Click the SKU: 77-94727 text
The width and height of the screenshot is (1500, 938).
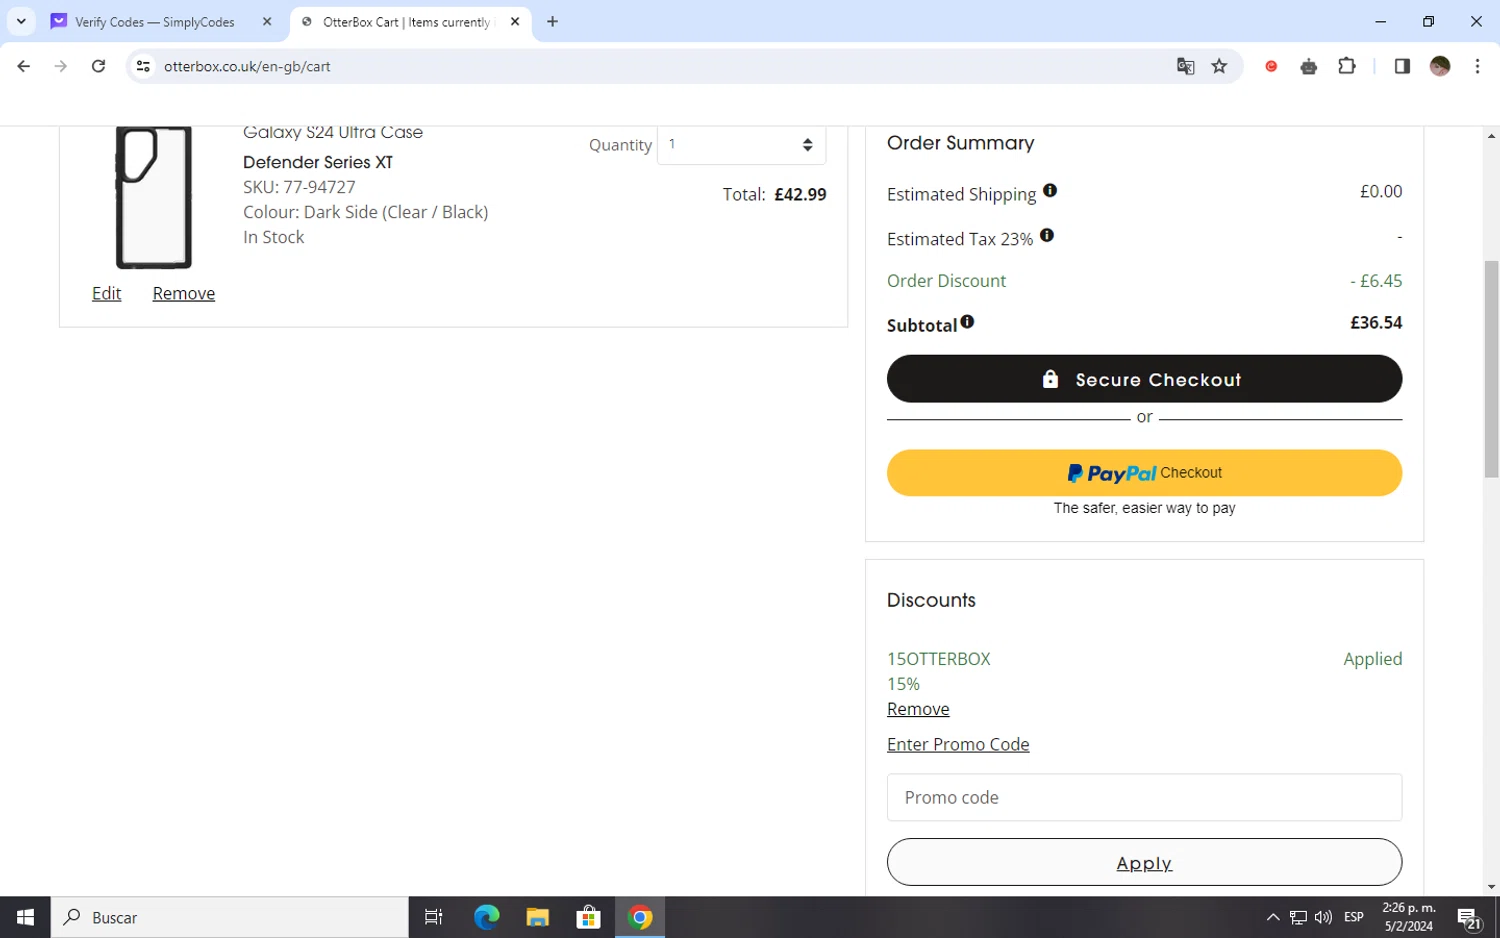click(x=299, y=187)
